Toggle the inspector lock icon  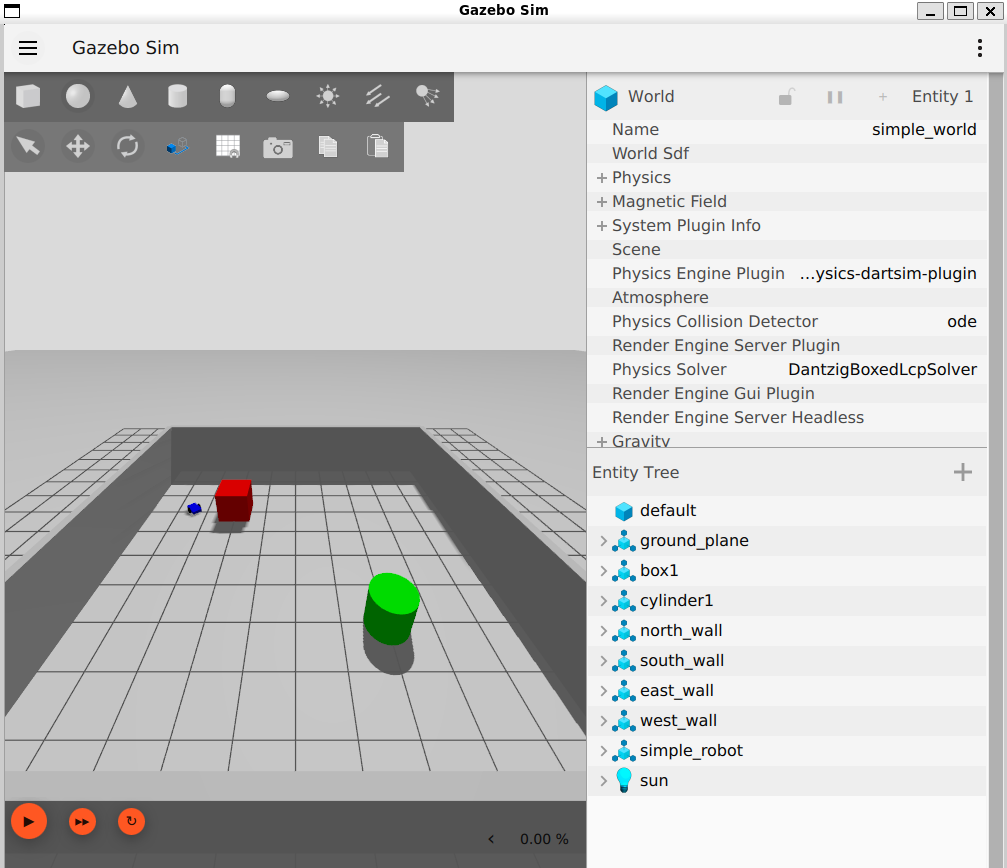(786, 97)
